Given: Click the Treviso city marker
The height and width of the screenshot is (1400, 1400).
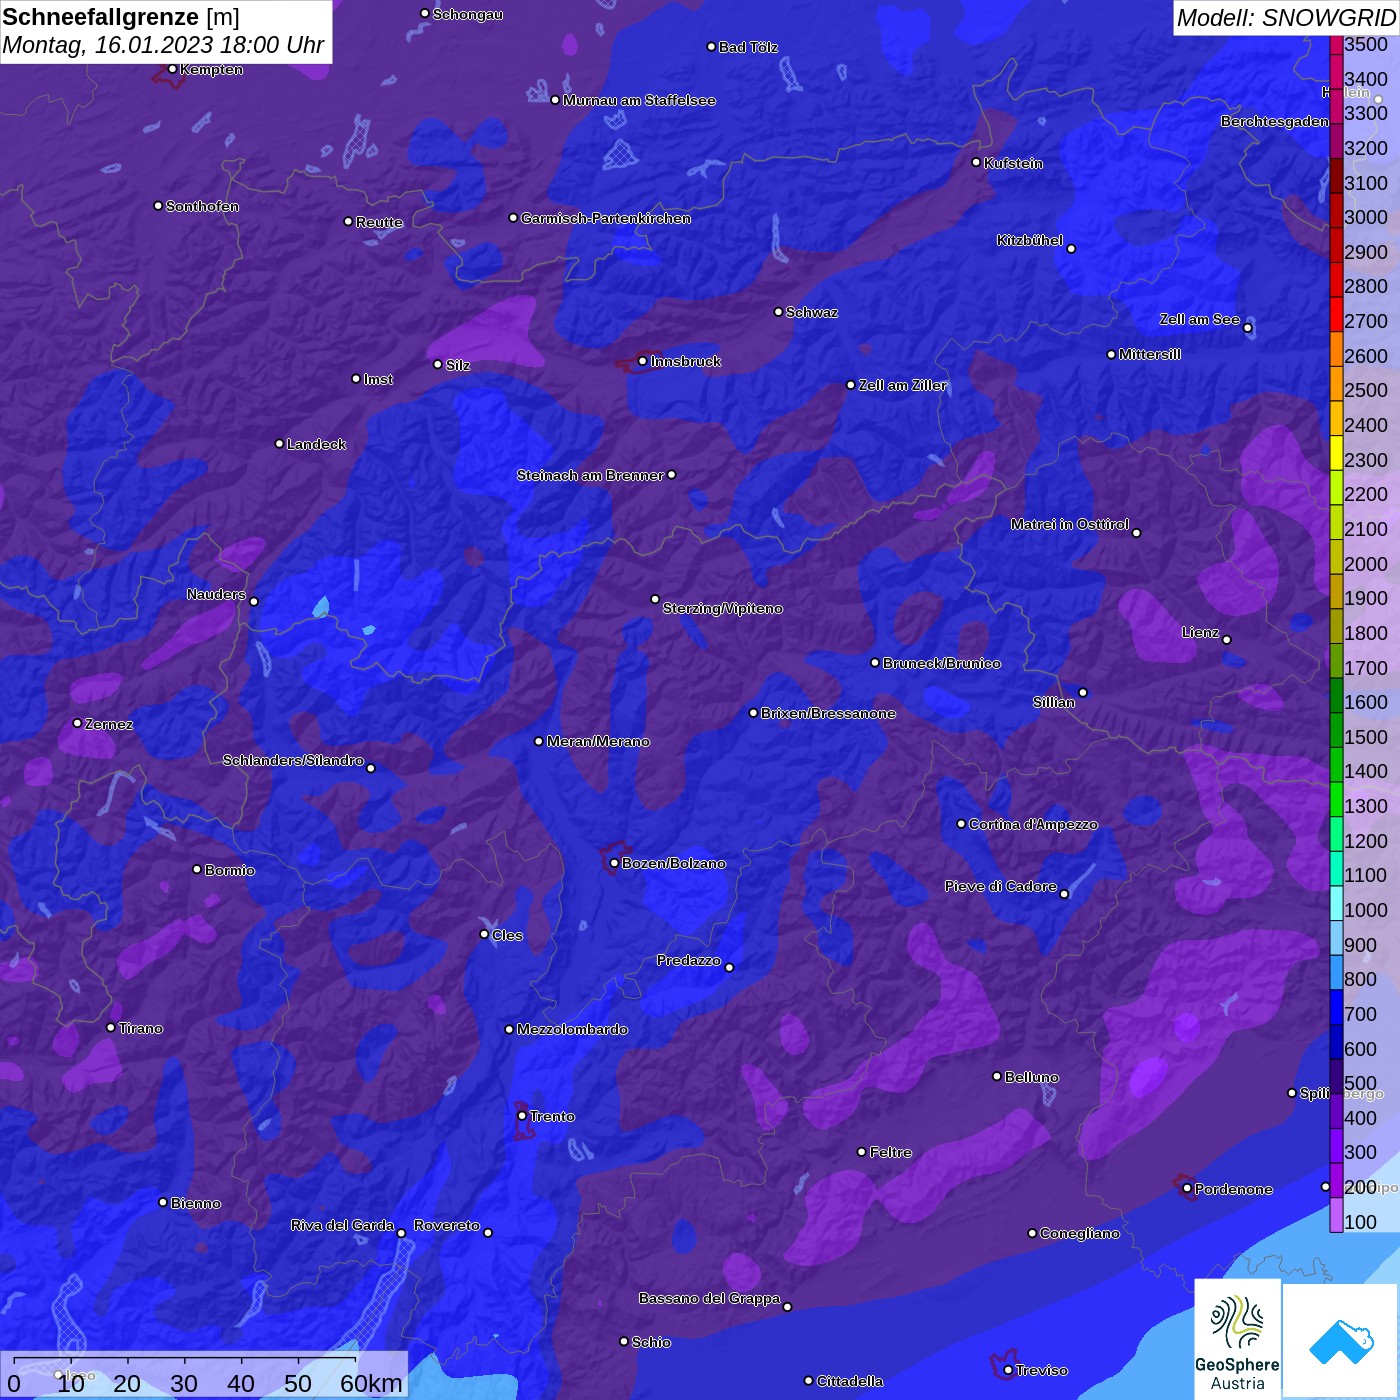Looking at the screenshot, I should pos(1008,1370).
